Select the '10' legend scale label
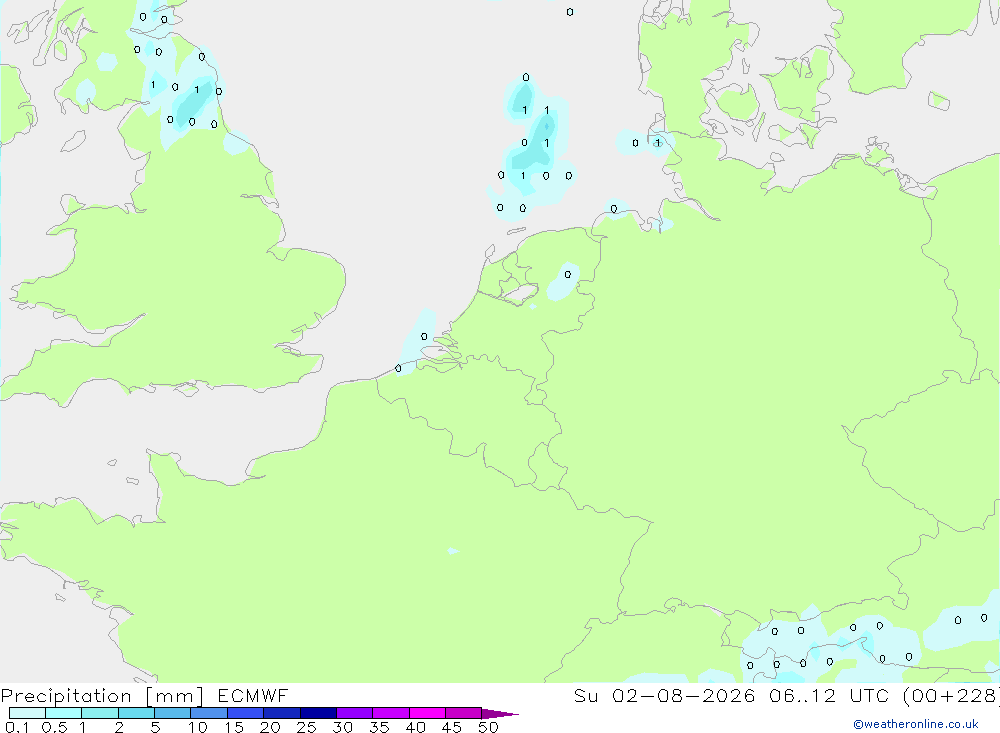 (198, 727)
